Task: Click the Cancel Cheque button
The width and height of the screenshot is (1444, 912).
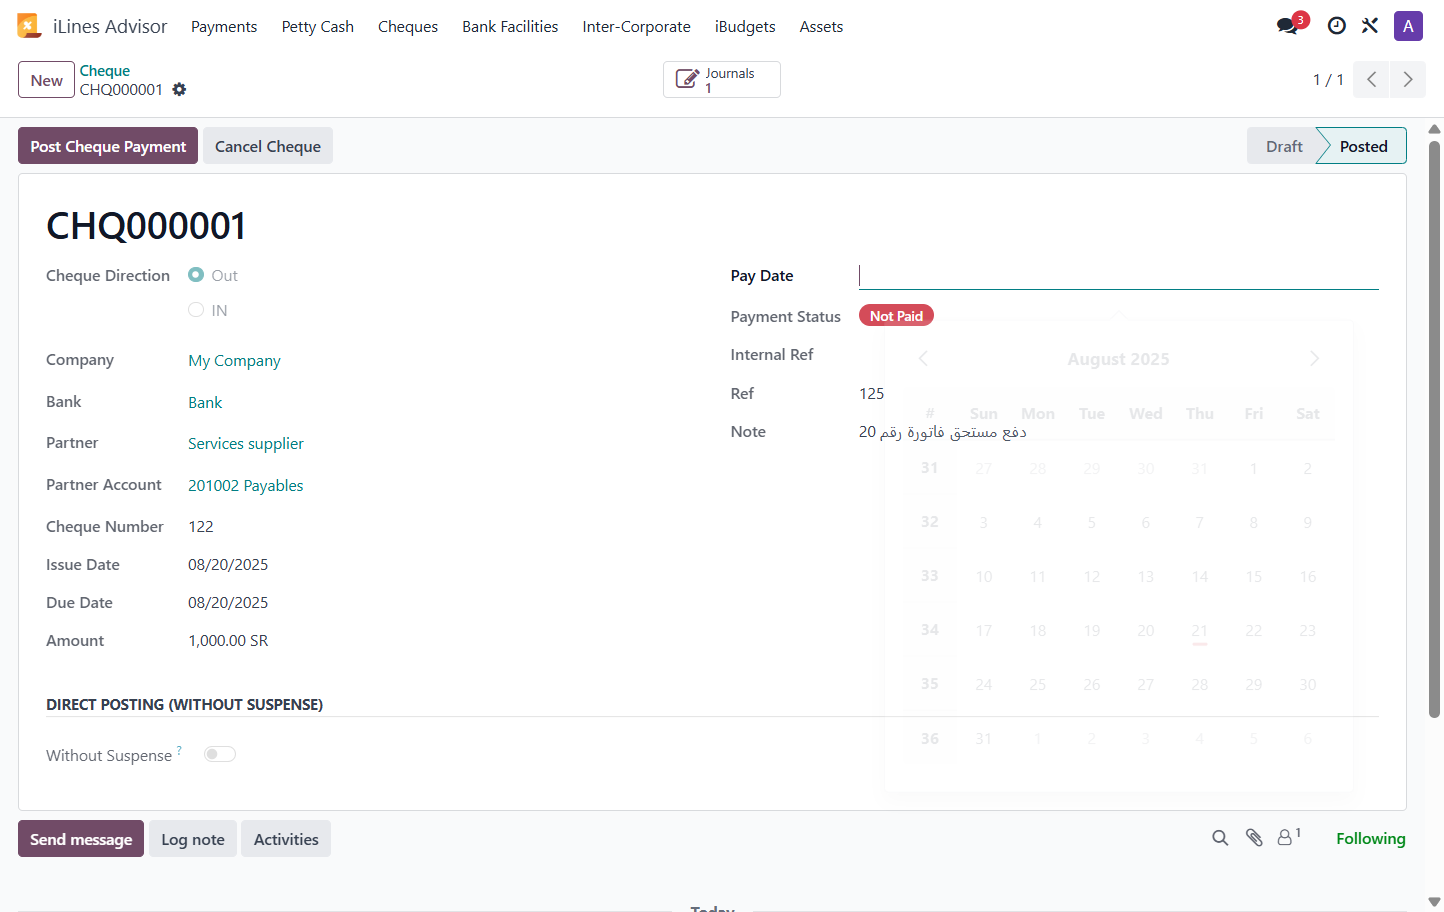Action: coord(268,146)
